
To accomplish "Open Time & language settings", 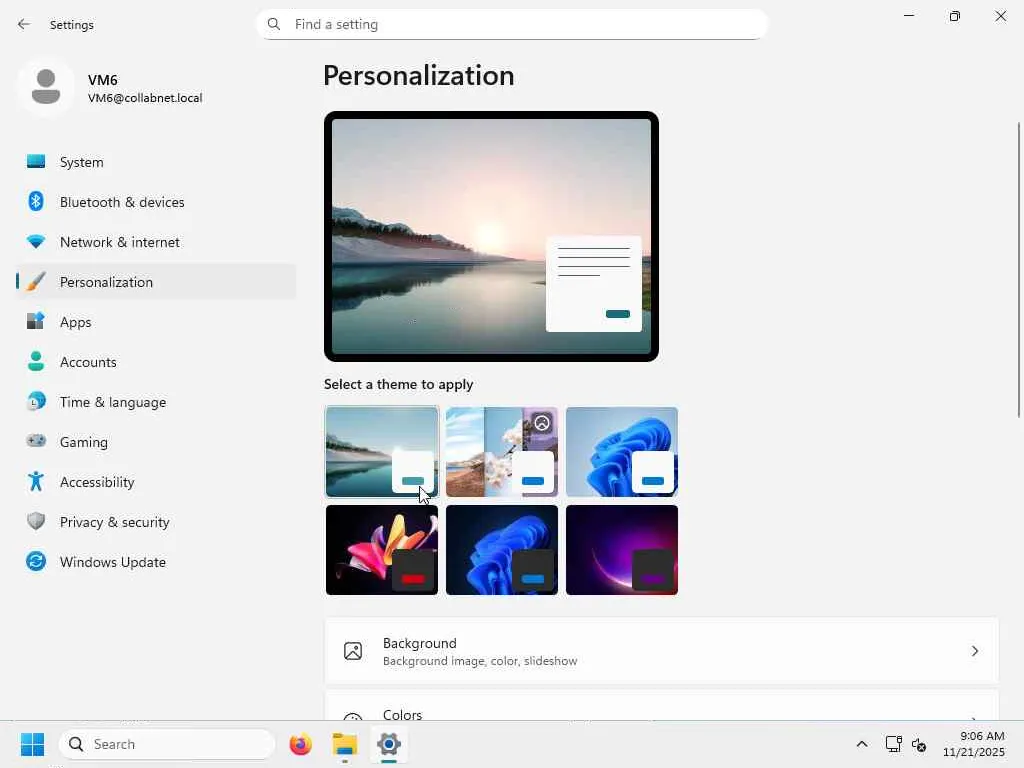I will coord(156,401).
